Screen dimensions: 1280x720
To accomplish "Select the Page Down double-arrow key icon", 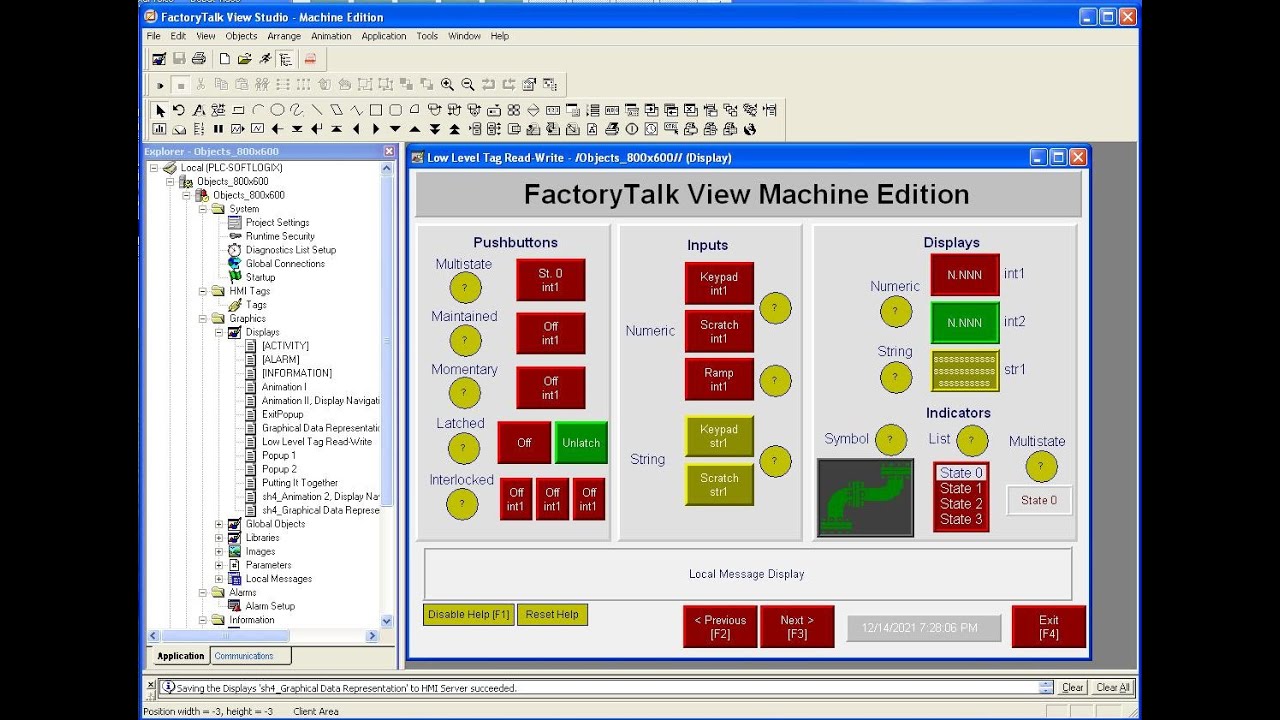I will (435, 129).
